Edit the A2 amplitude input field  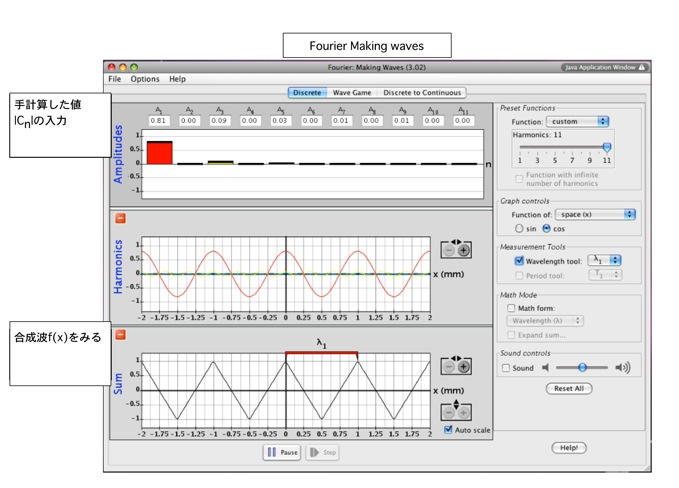coord(189,120)
